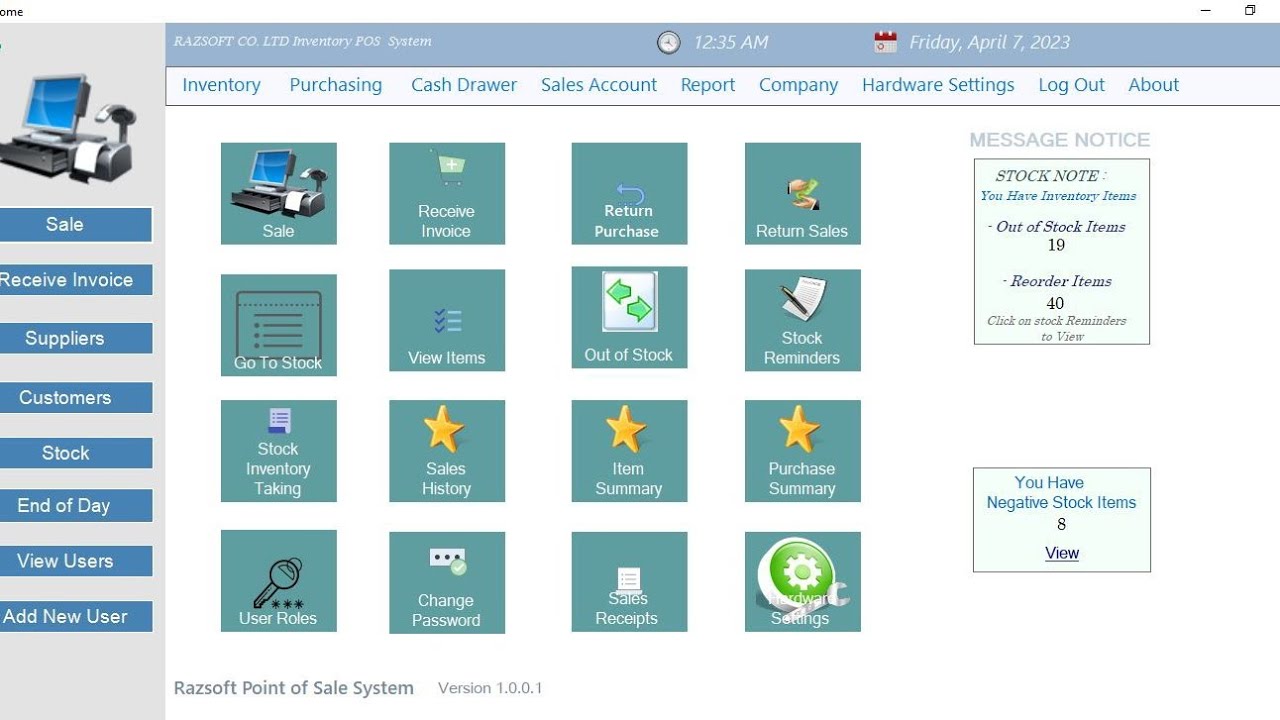Open the Out of Stock tile
Screen dimensions: 1280x720
629,317
